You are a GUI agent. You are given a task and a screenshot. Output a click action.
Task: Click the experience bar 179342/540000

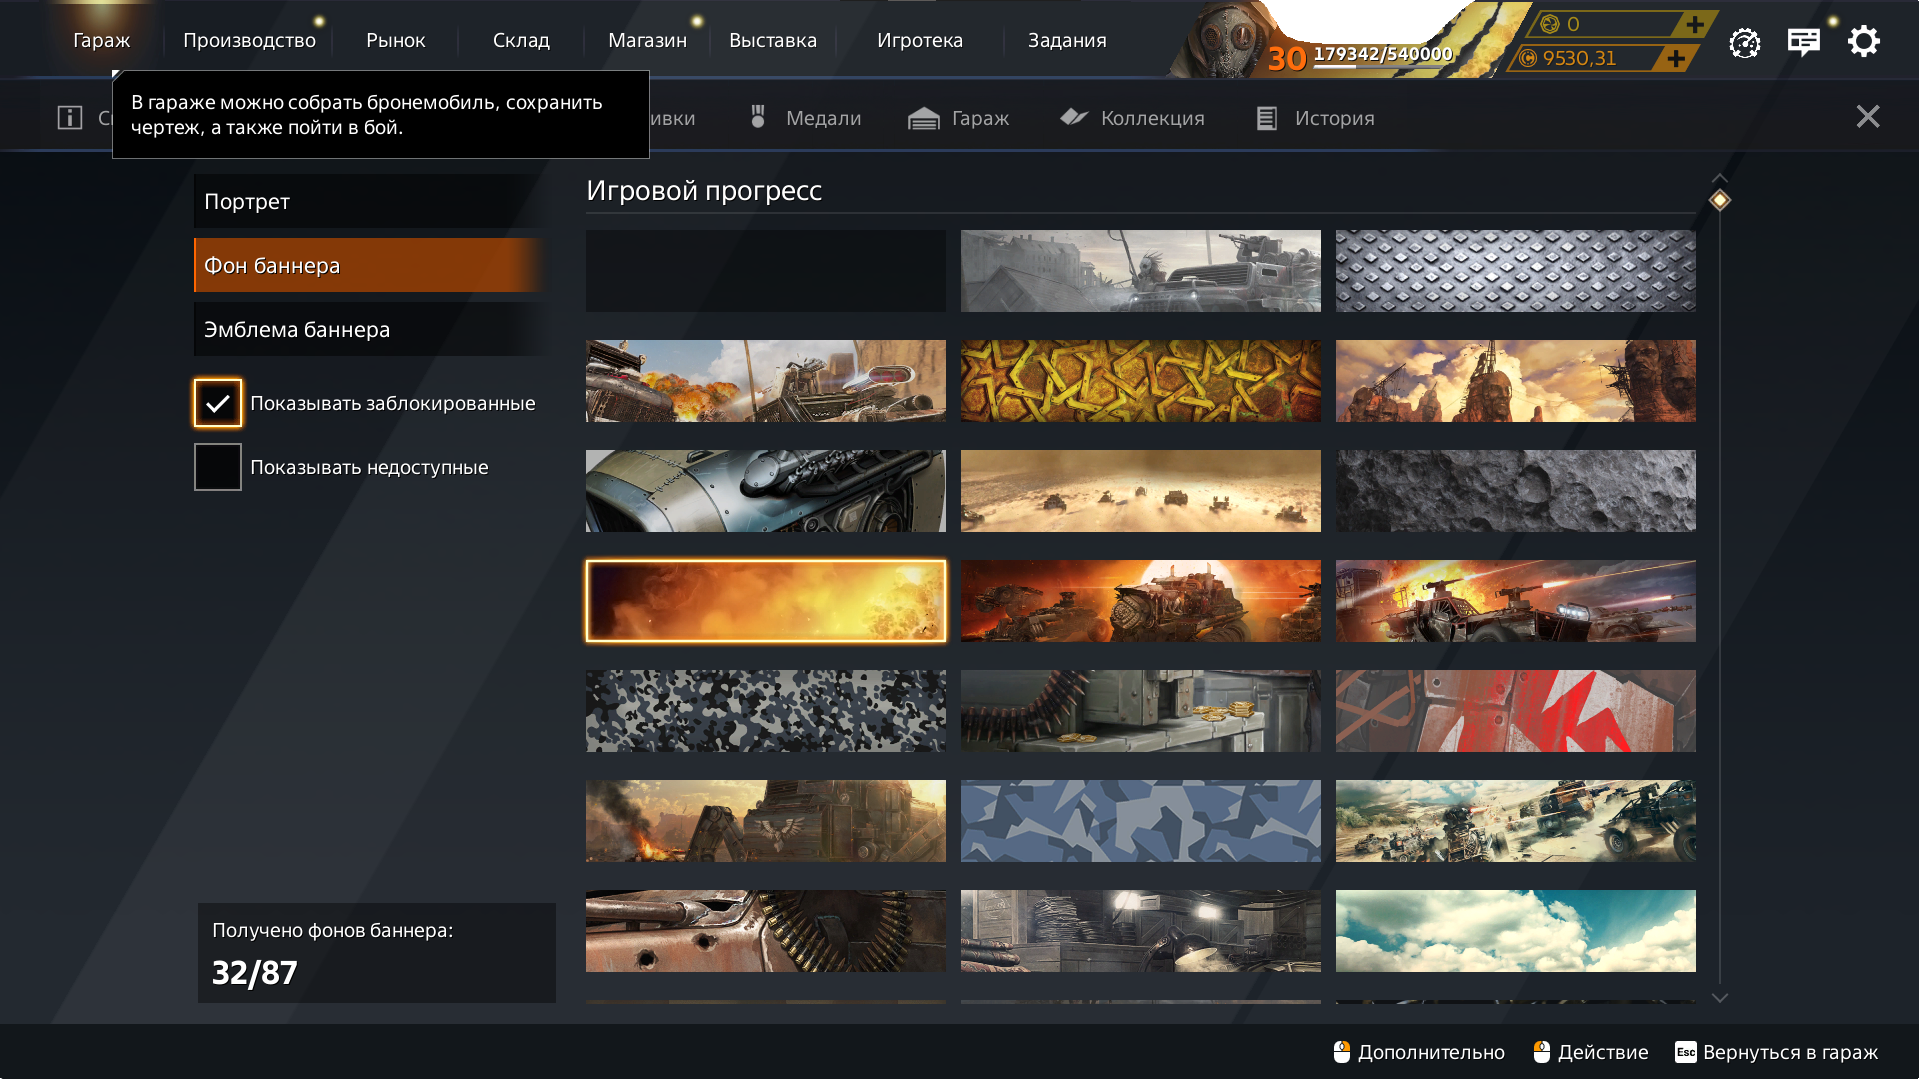pos(1382,54)
